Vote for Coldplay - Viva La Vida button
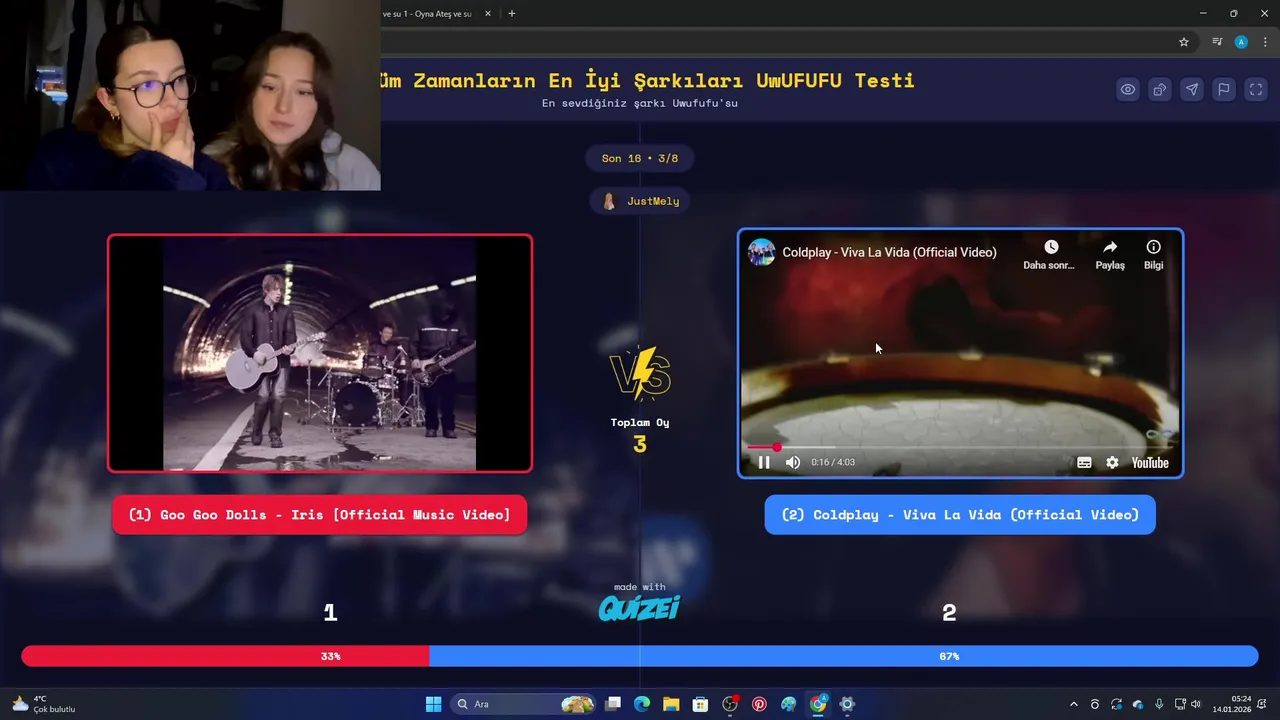Screen dimensions: 1280x720 click(960, 514)
